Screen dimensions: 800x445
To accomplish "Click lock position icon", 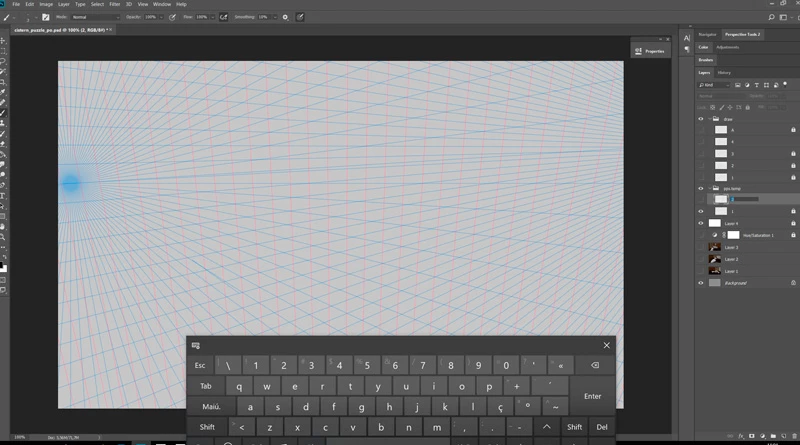I will coord(730,107).
